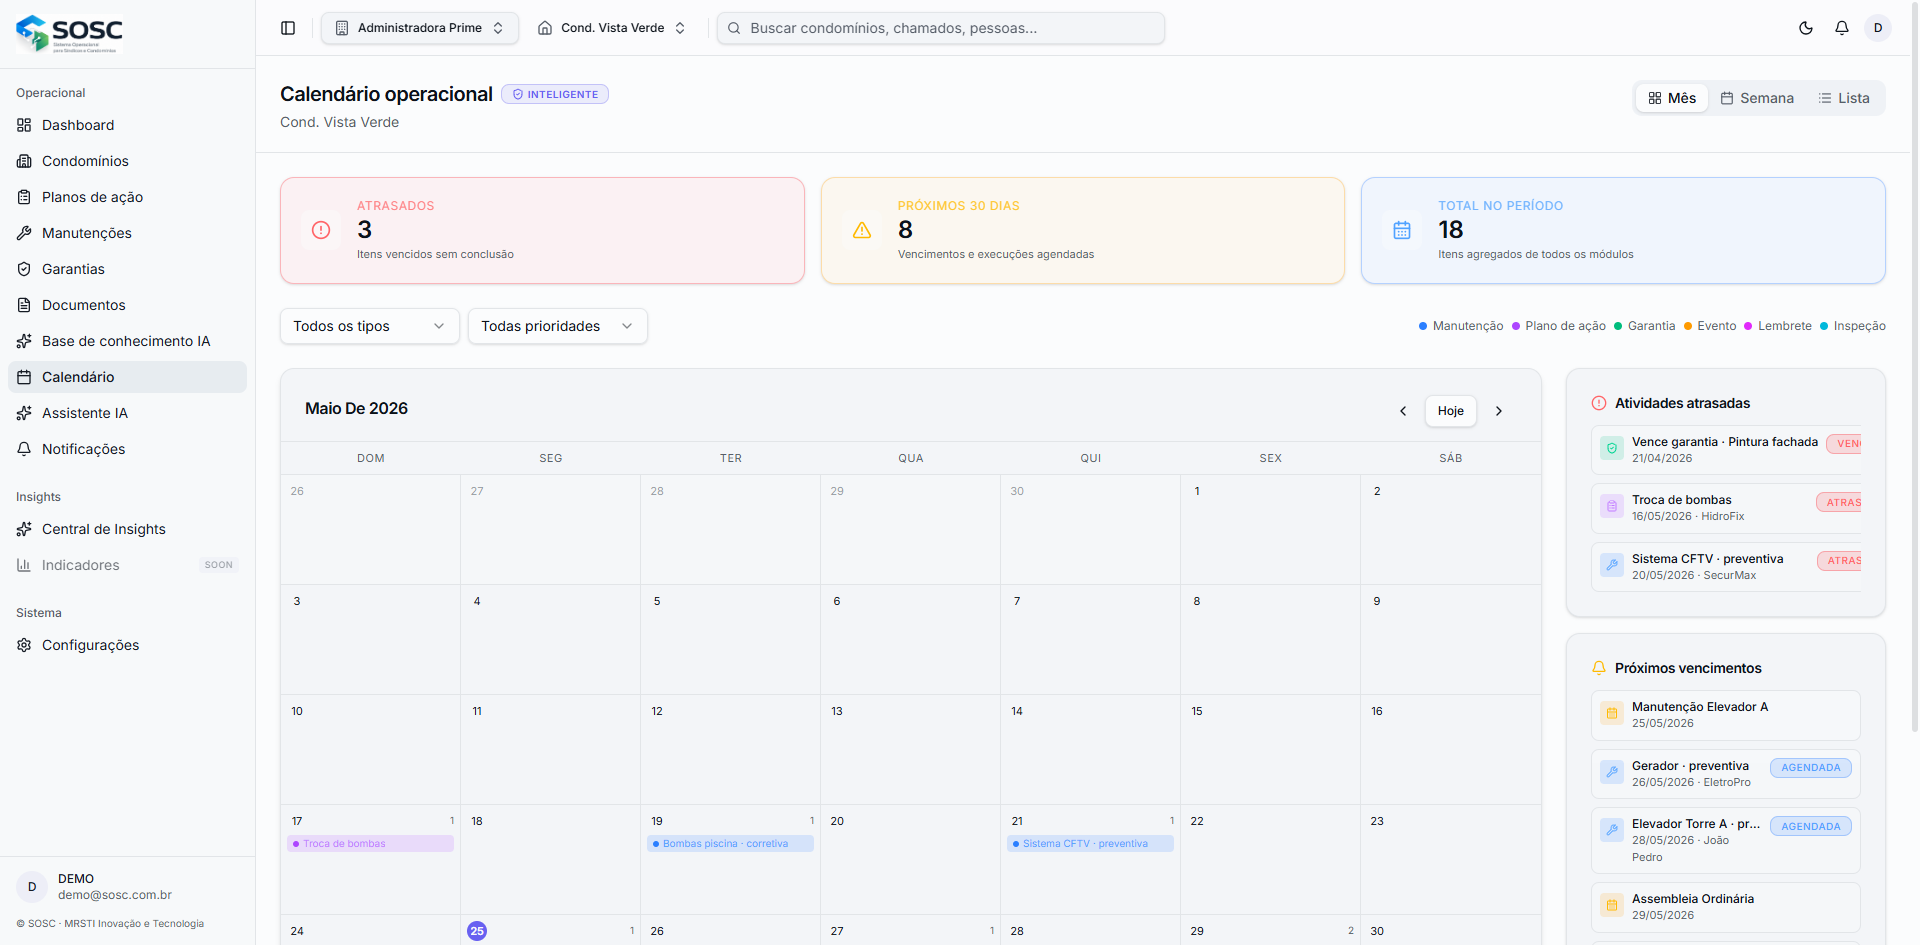1920x945 pixels.
Task: Open overdue Troca de bombas HidroFix item
Action: tap(1726, 508)
